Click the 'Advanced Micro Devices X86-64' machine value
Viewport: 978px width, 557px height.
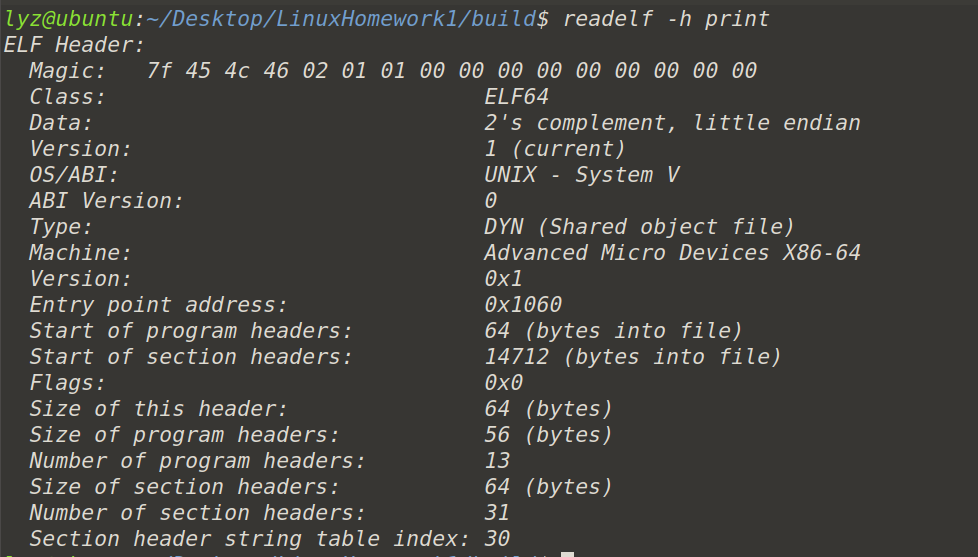(x=672, y=253)
